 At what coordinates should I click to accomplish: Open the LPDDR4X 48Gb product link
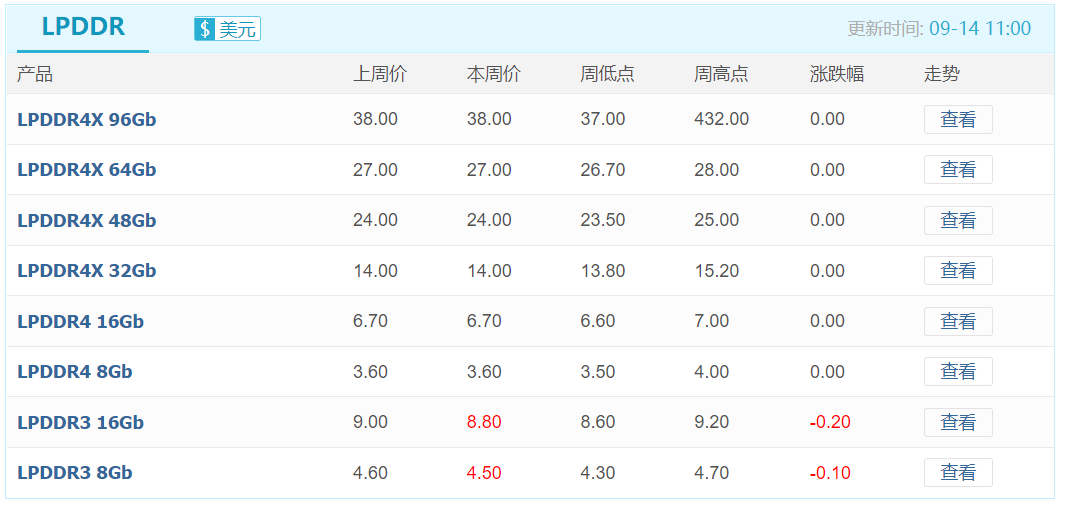pos(87,220)
